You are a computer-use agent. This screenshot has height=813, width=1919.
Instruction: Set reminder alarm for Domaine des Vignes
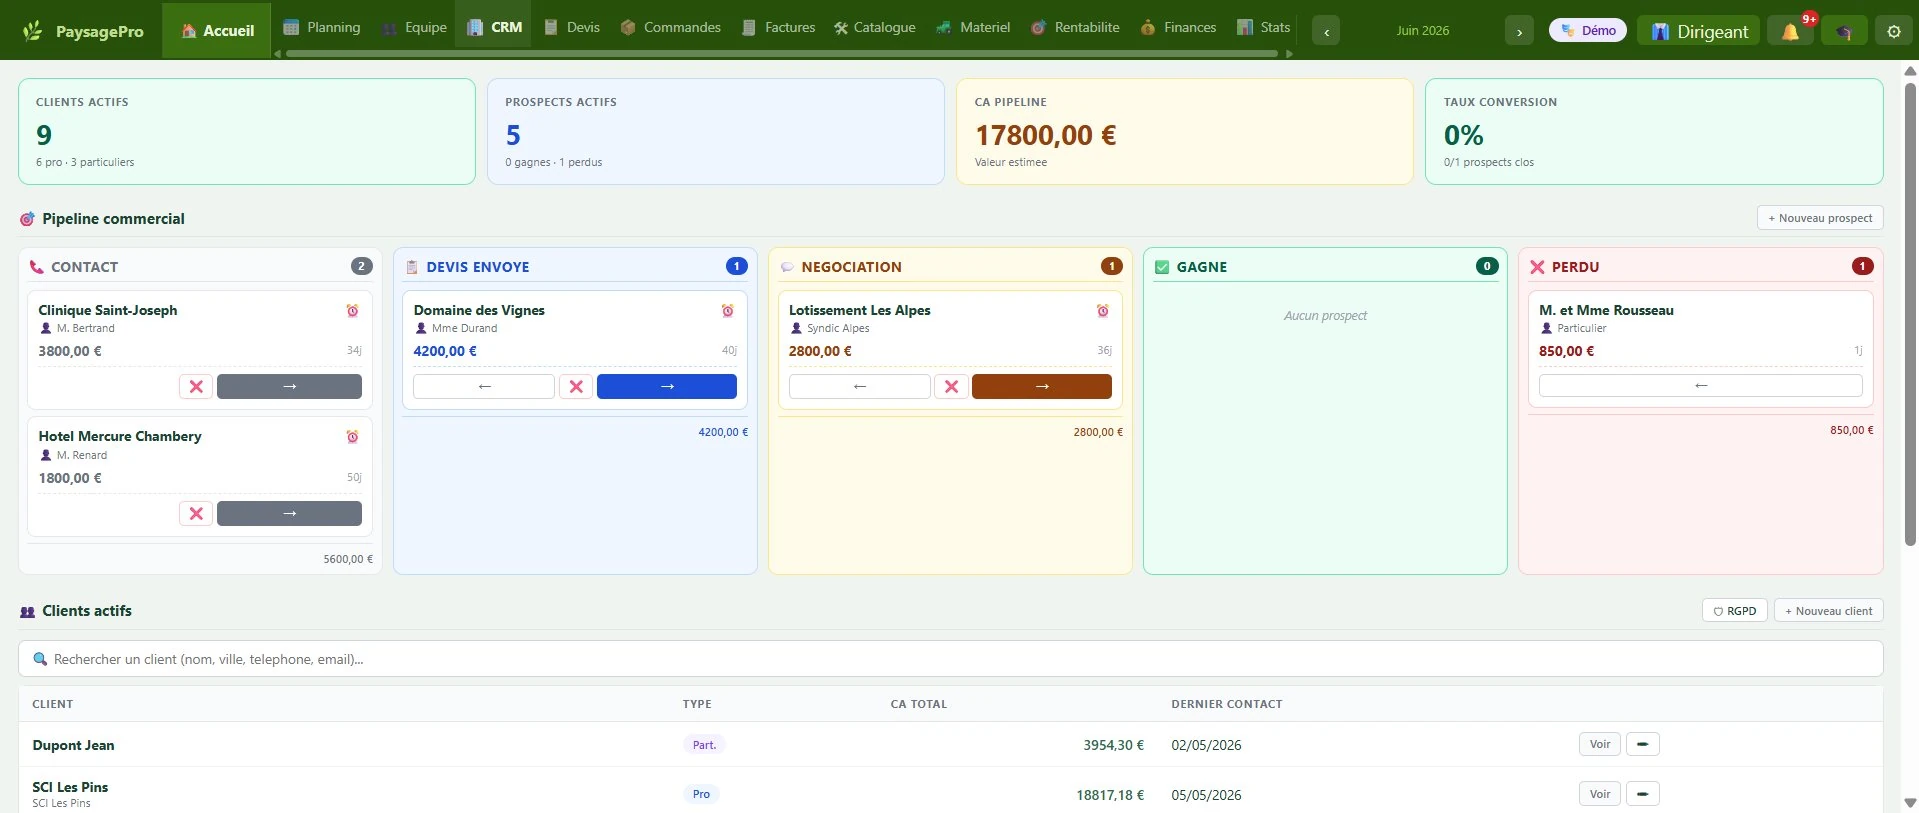[727, 311]
